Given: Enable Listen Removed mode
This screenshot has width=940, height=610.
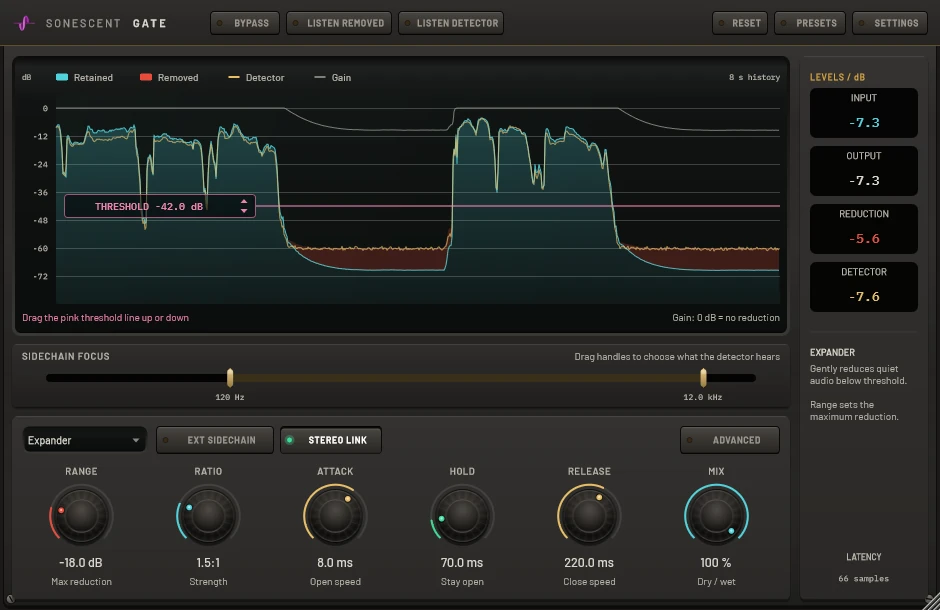Looking at the screenshot, I should click(x=339, y=23).
